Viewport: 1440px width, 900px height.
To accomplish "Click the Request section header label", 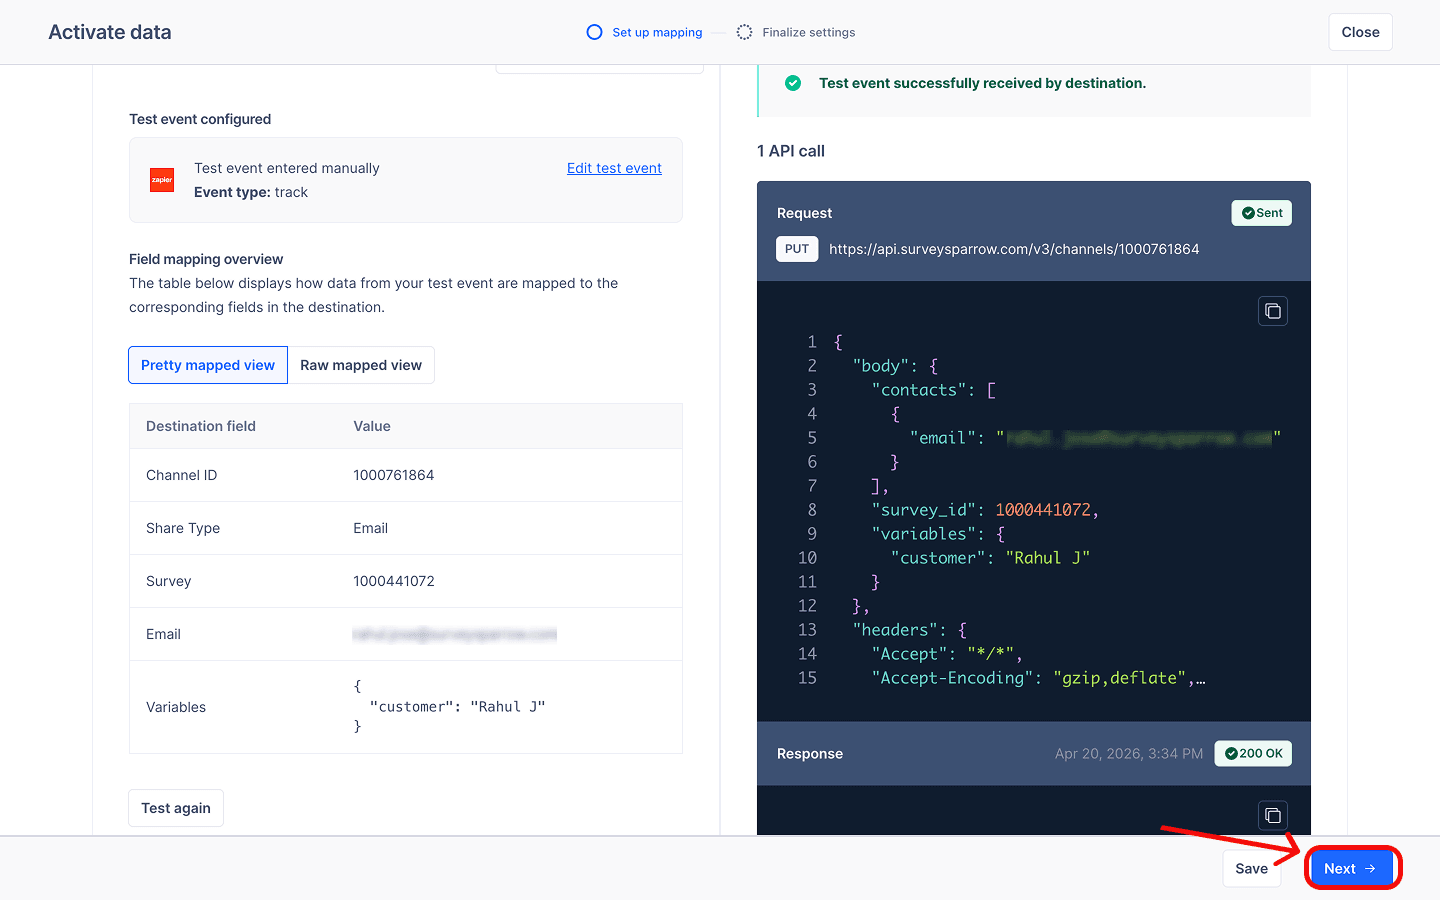I will (804, 213).
